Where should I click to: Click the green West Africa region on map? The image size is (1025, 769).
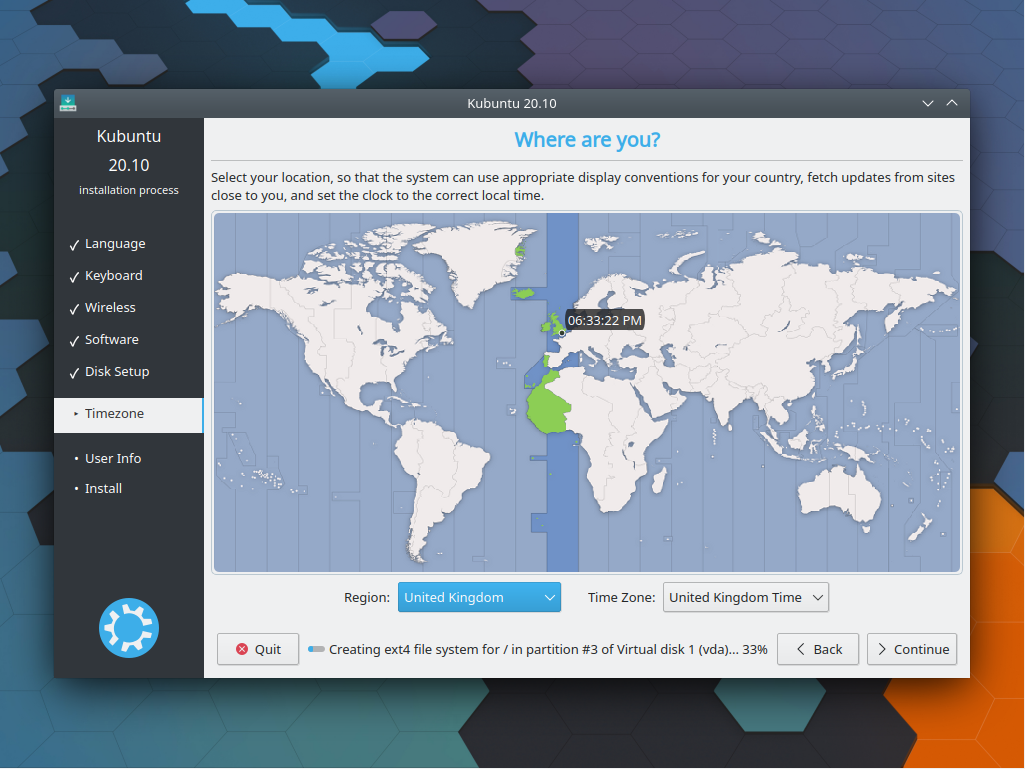(x=547, y=410)
